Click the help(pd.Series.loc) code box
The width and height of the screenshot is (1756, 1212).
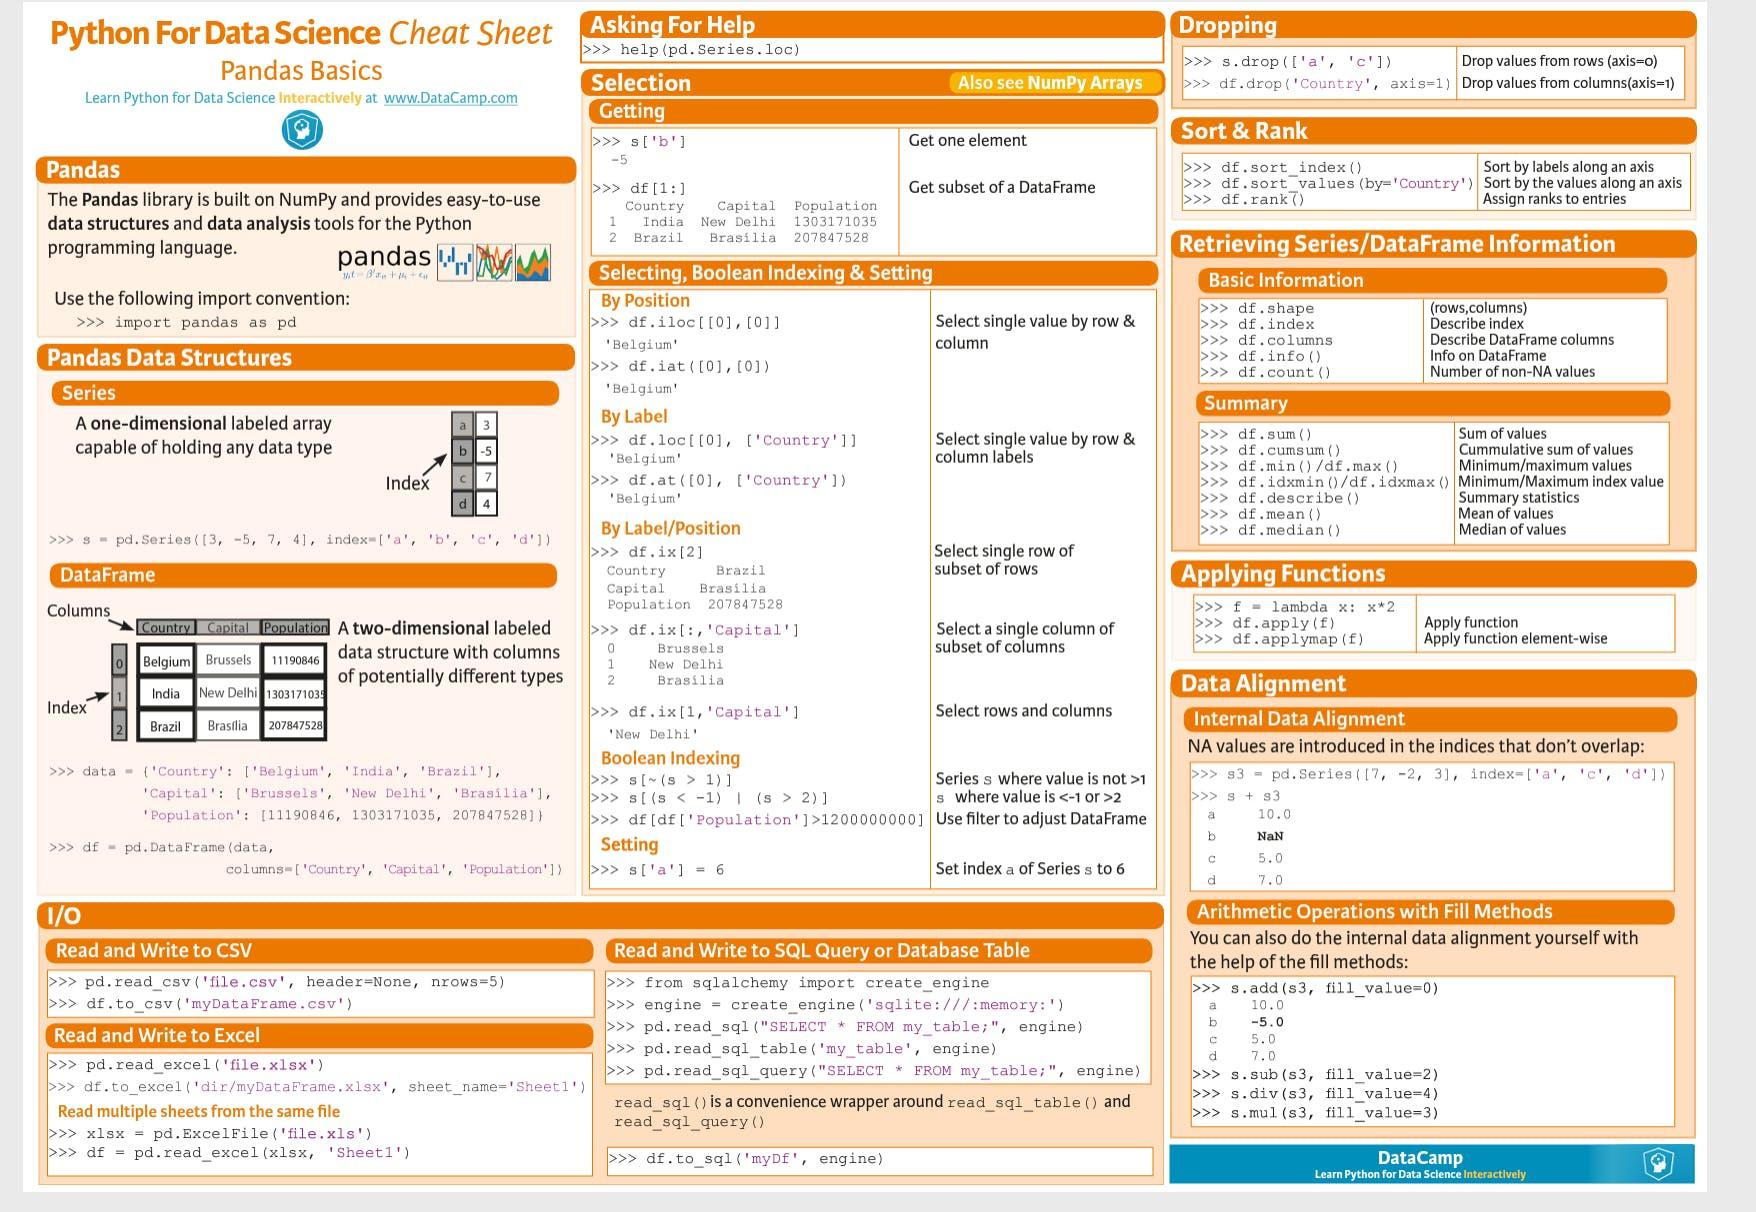pyautogui.click(x=870, y=50)
